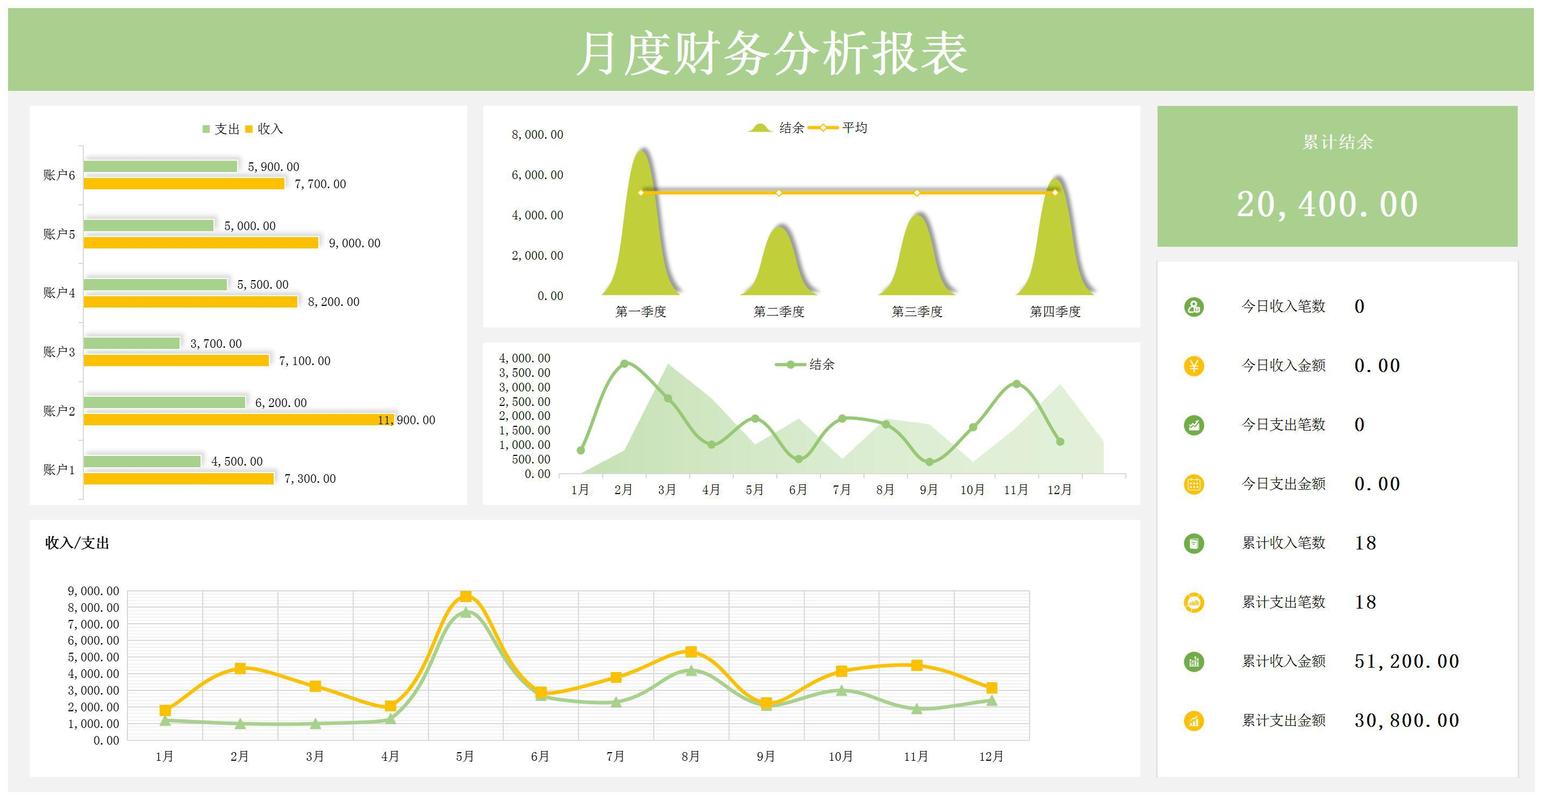Select the green icon next to 累计收入笔数
This screenshot has width=1543, height=800.
[x=1193, y=543]
